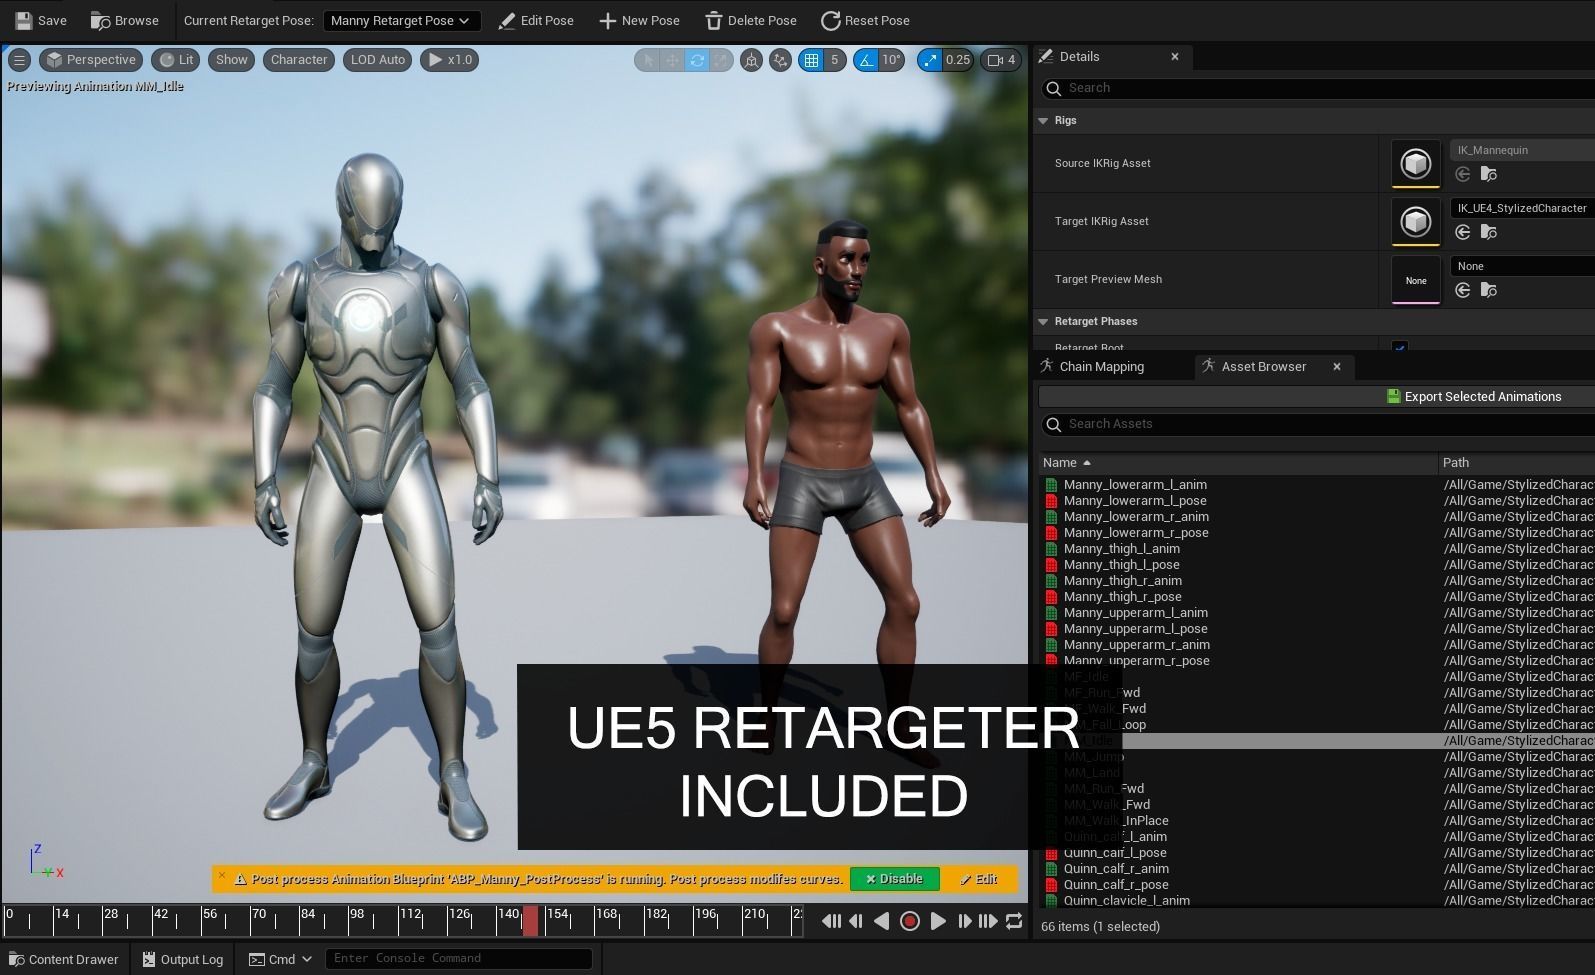This screenshot has height=975, width=1595.
Task: Save the retargeter asset
Action: [41, 20]
